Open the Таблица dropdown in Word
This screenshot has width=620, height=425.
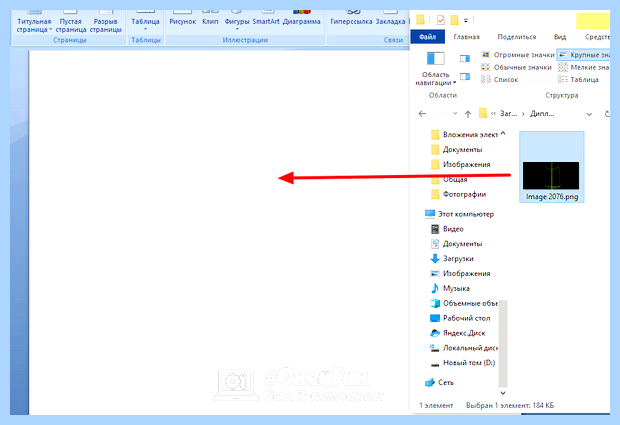tap(145, 22)
